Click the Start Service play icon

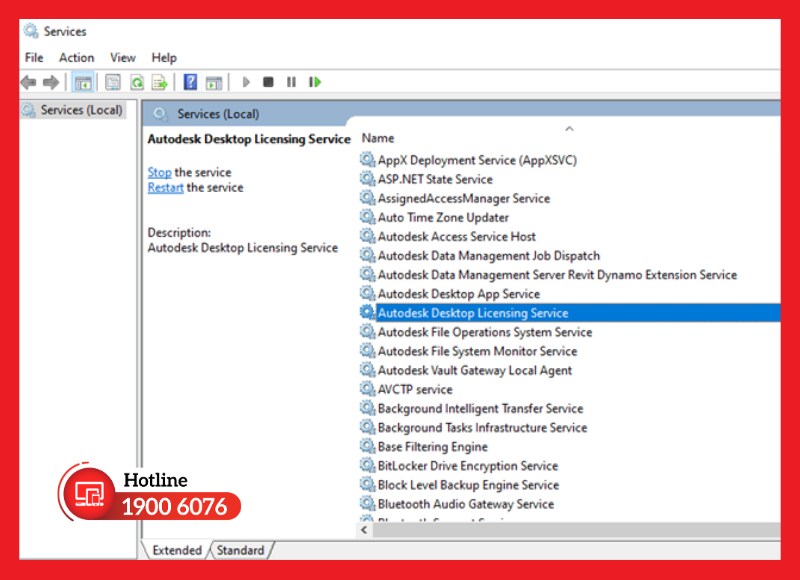[x=246, y=82]
